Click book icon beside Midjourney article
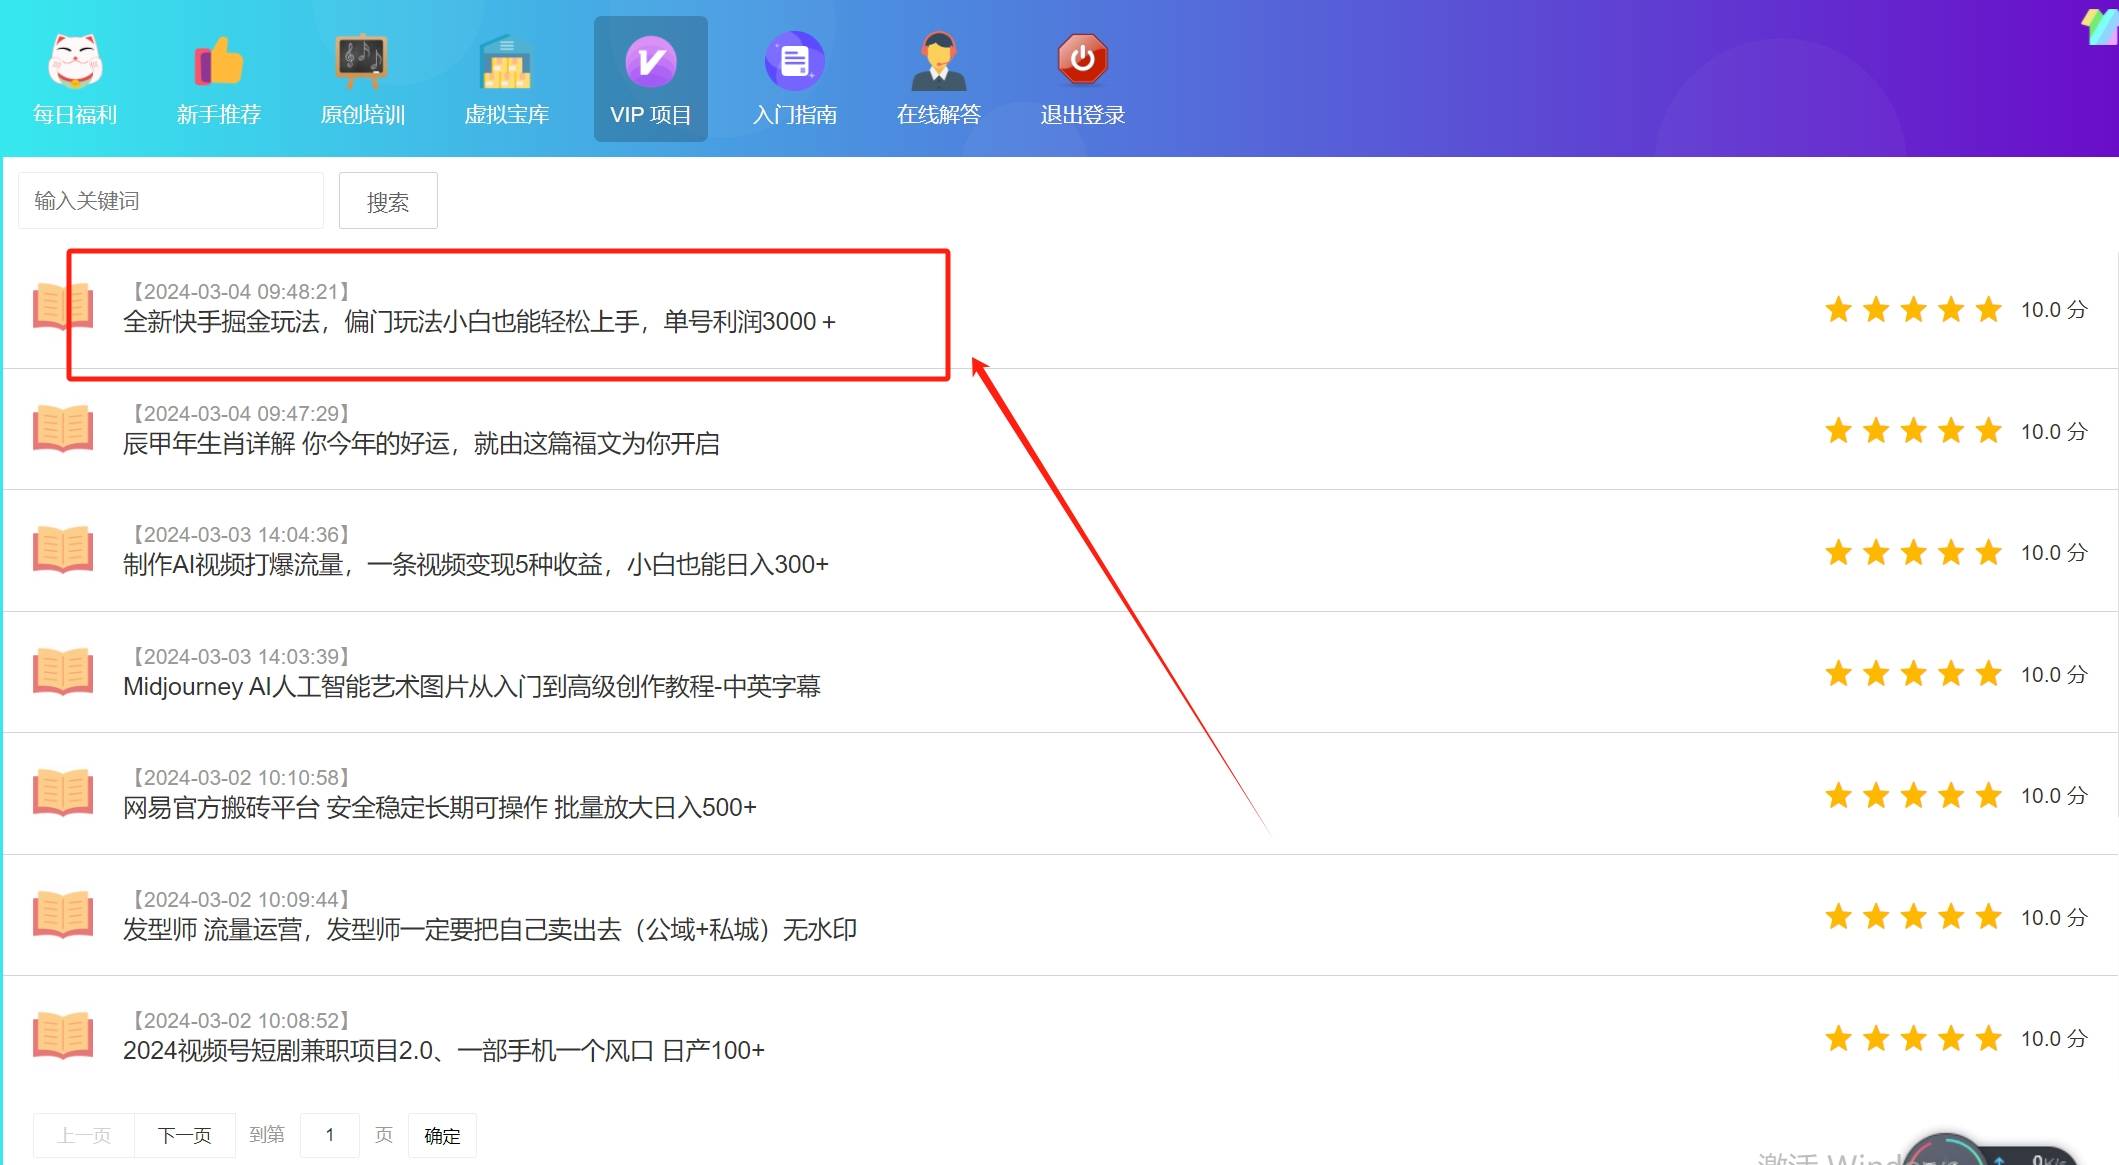 coord(63,671)
